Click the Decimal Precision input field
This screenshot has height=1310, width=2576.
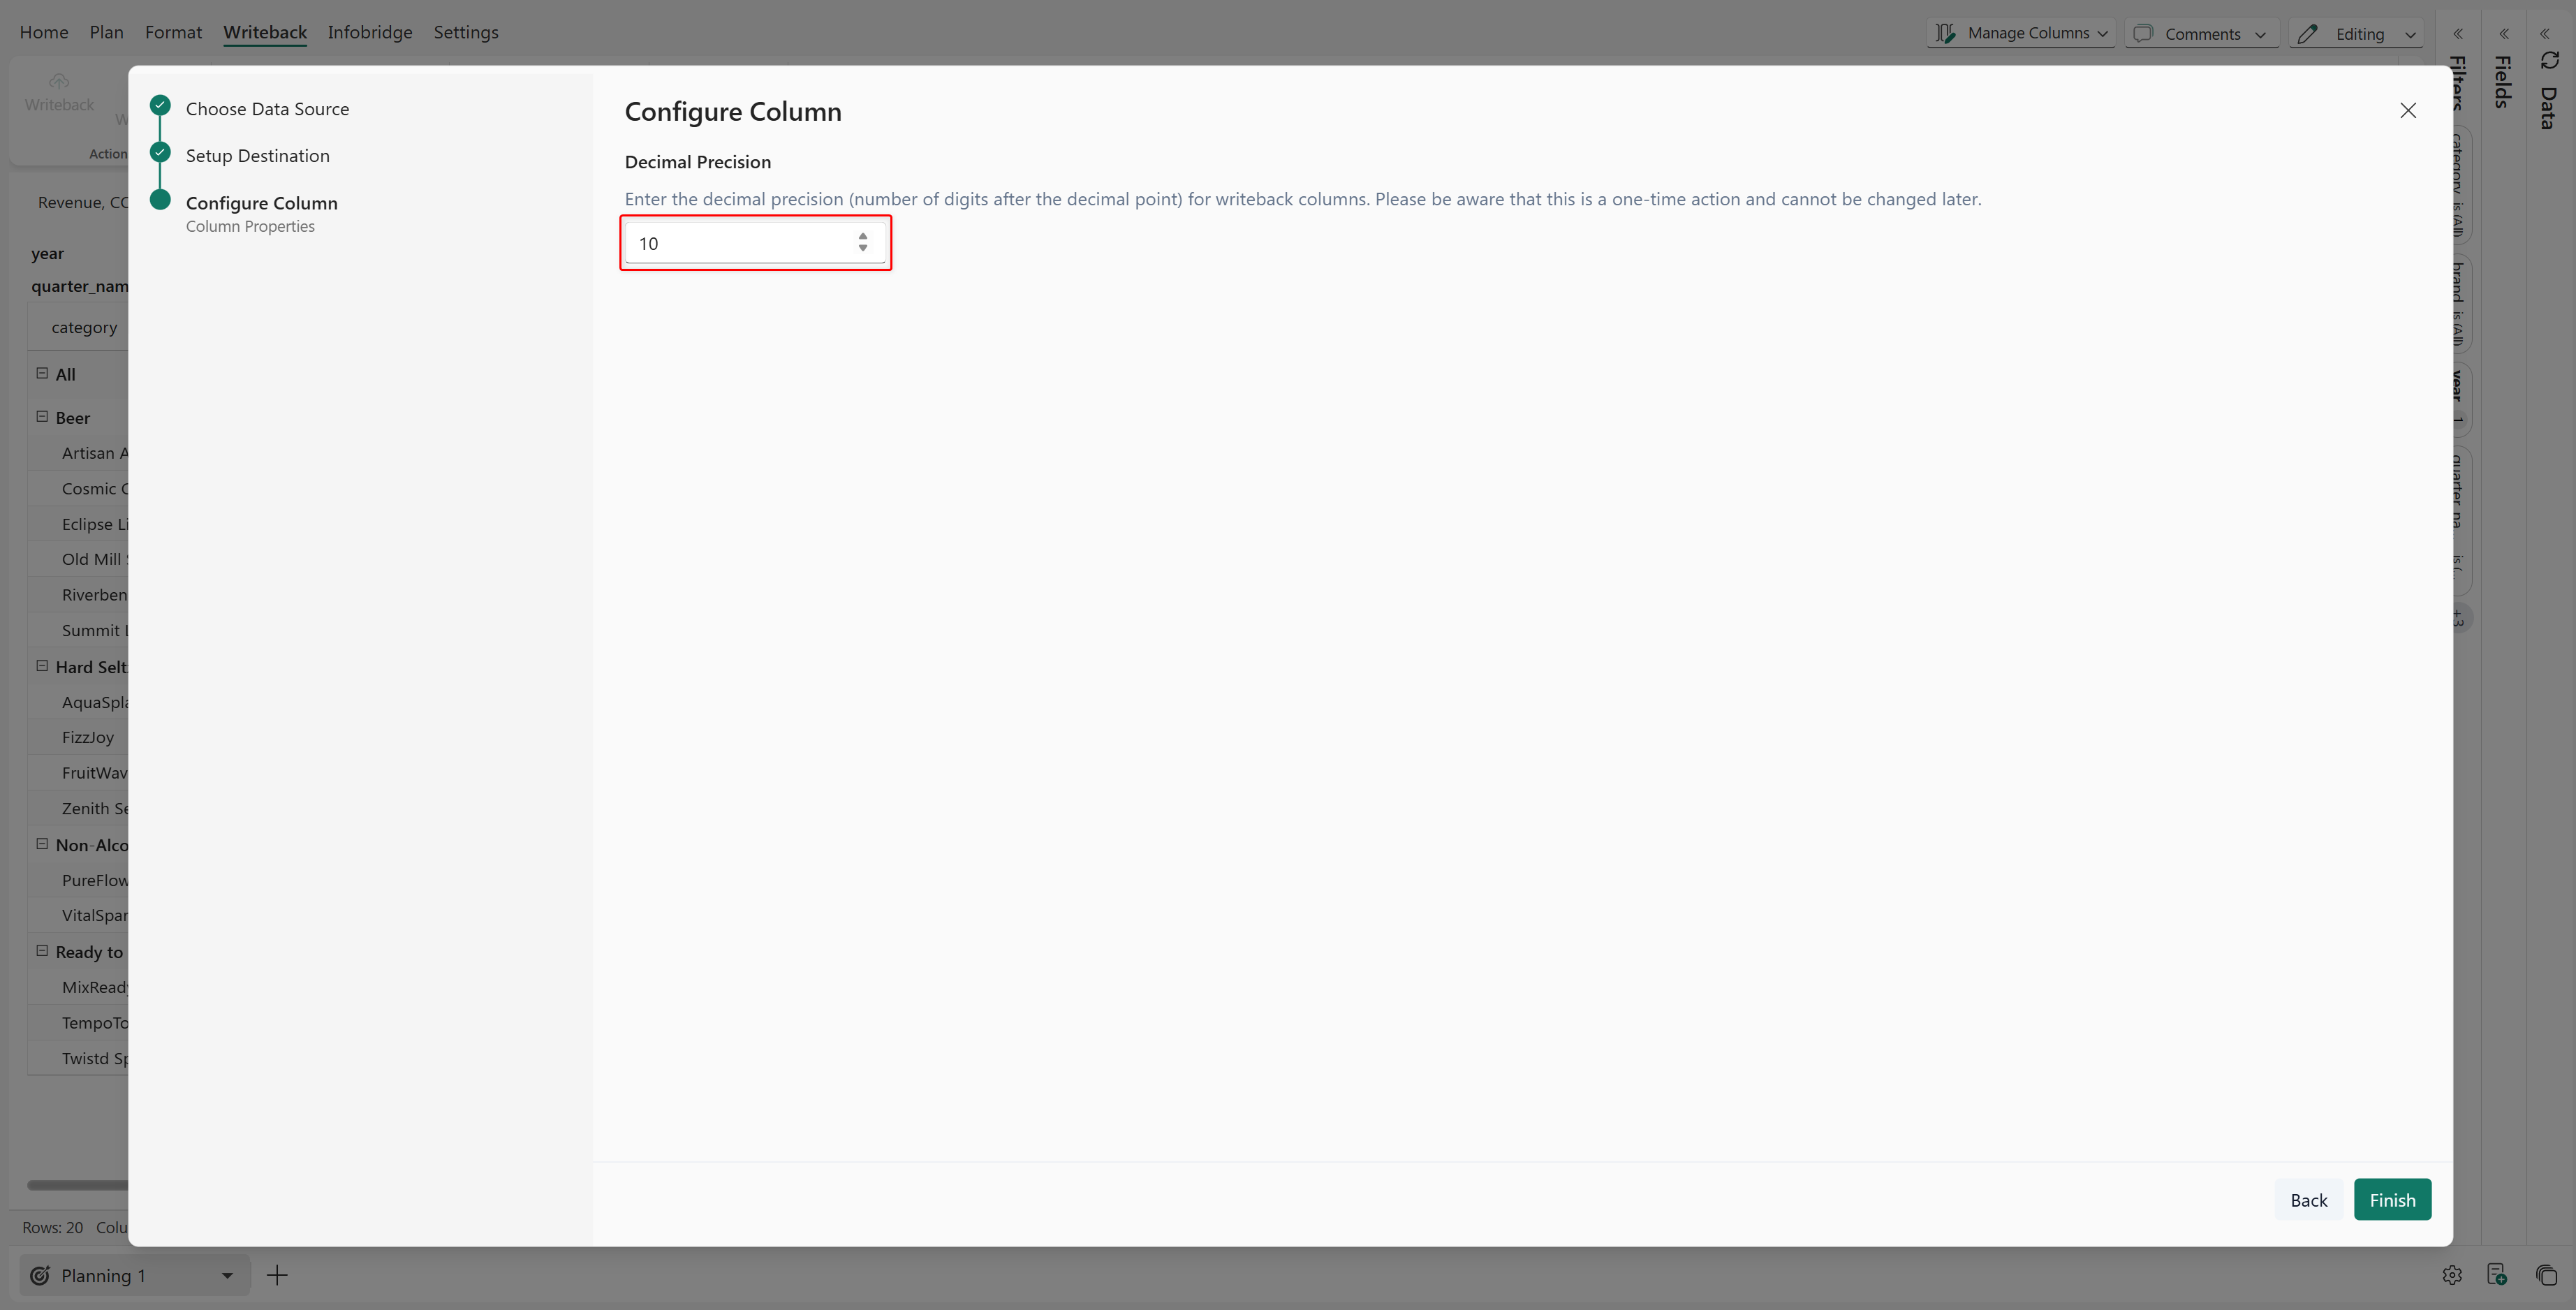740,243
